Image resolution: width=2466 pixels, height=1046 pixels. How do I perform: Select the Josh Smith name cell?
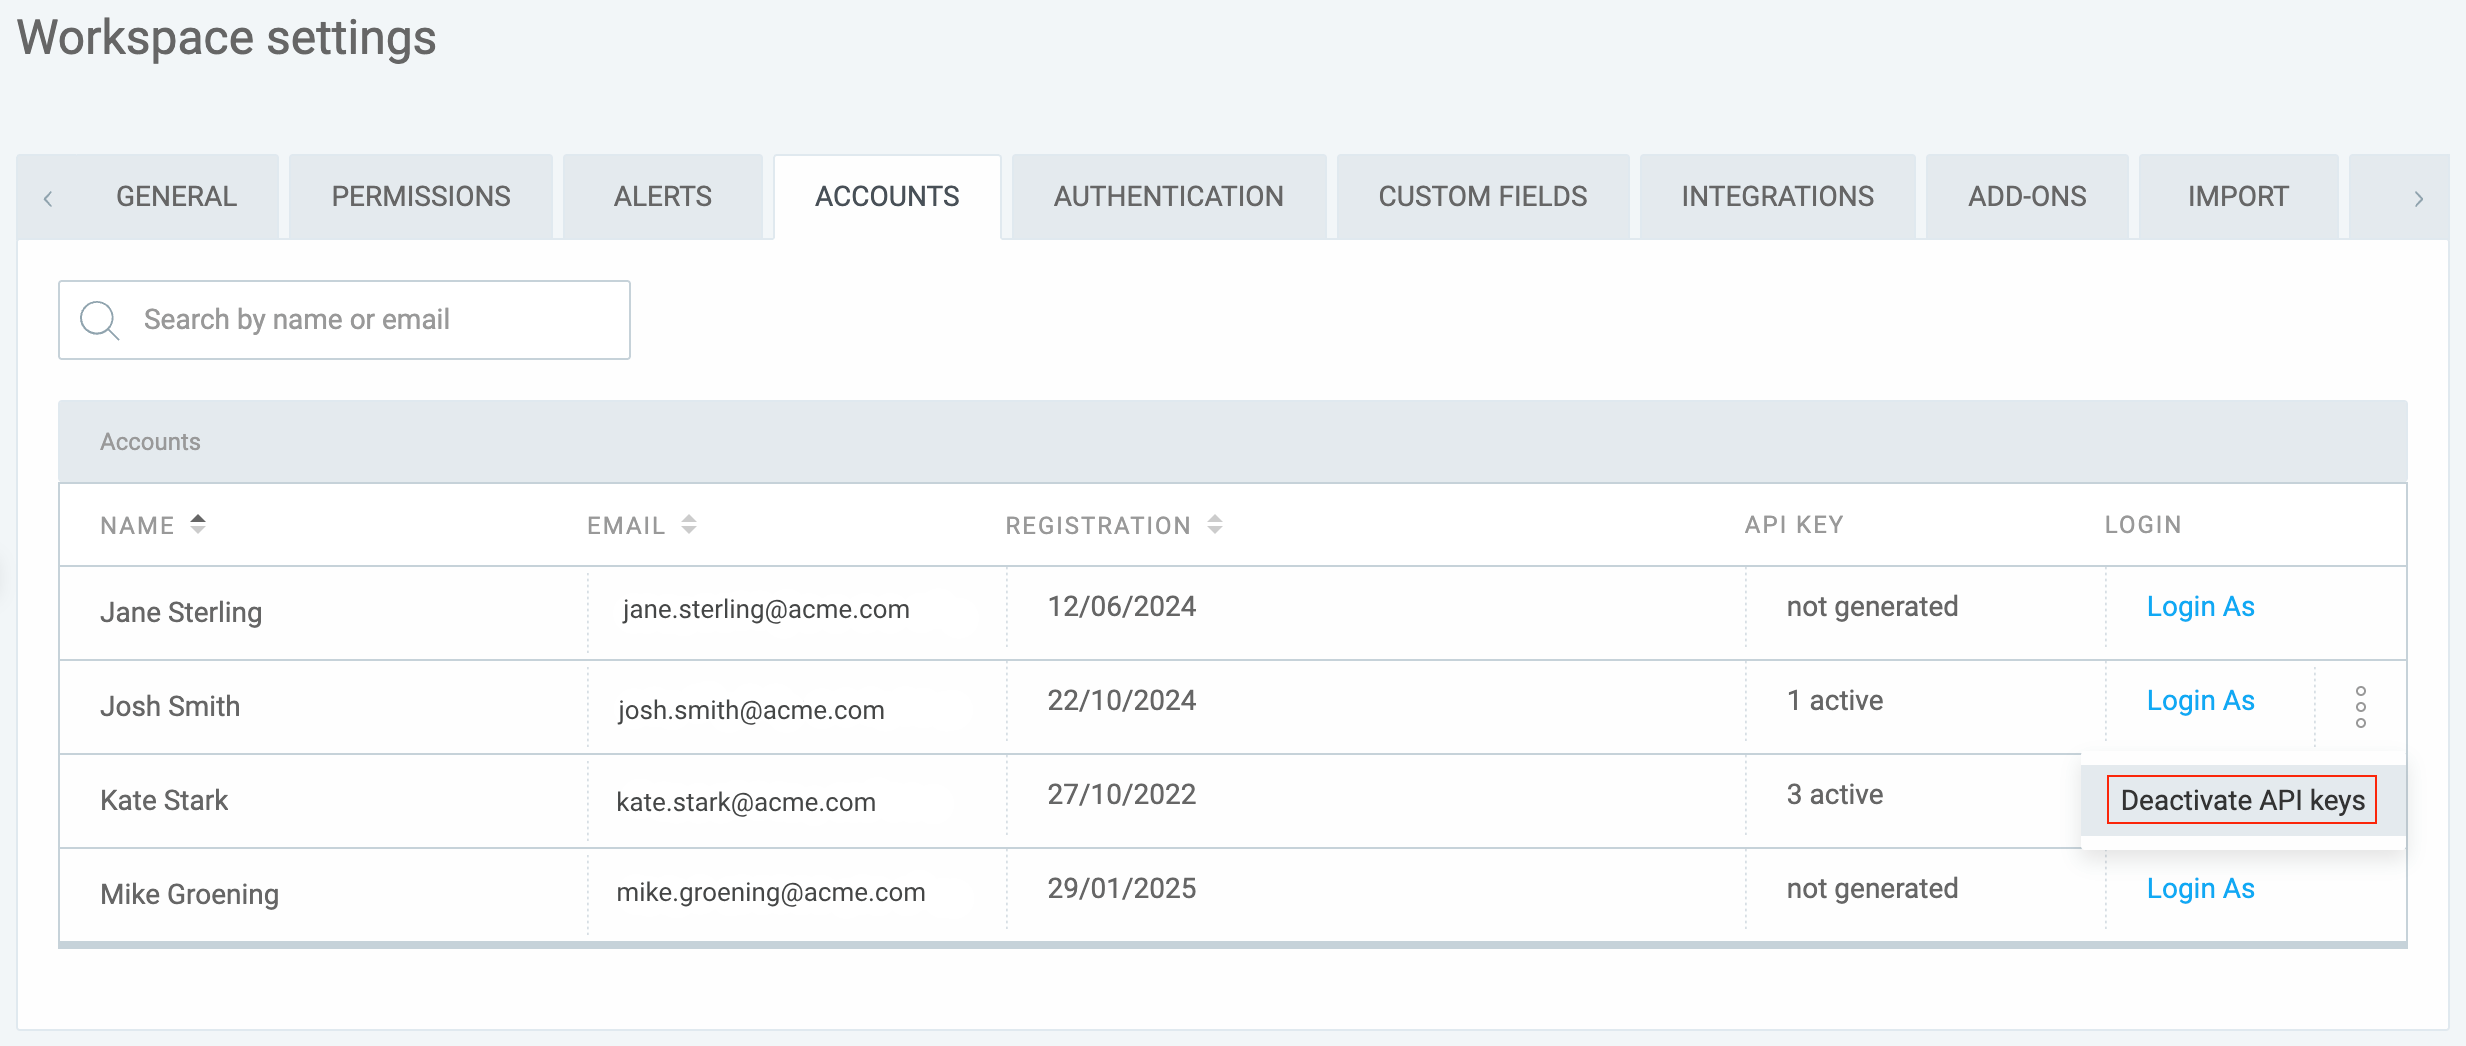coord(170,706)
